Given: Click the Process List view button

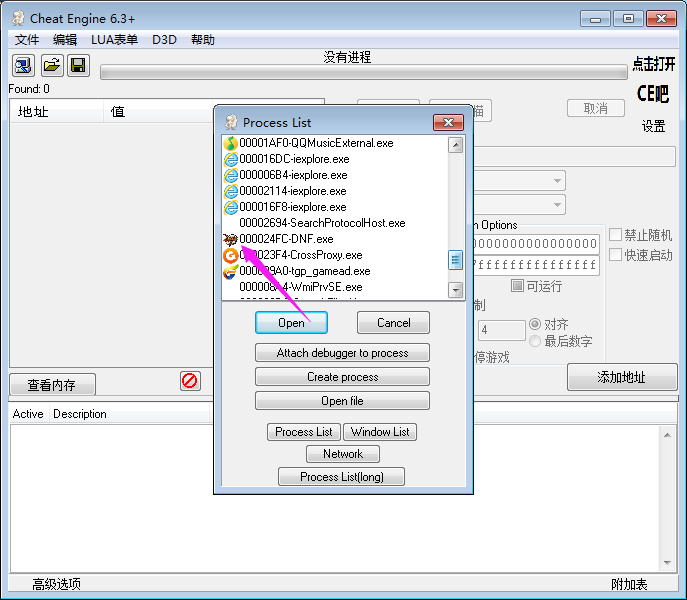Looking at the screenshot, I should point(304,432).
